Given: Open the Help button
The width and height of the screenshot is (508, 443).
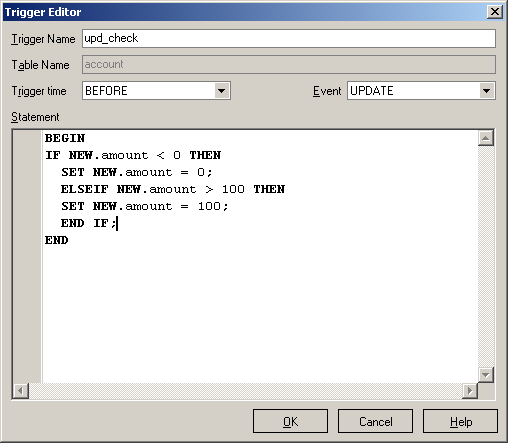Looking at the screenshot, I should (460, 421).
